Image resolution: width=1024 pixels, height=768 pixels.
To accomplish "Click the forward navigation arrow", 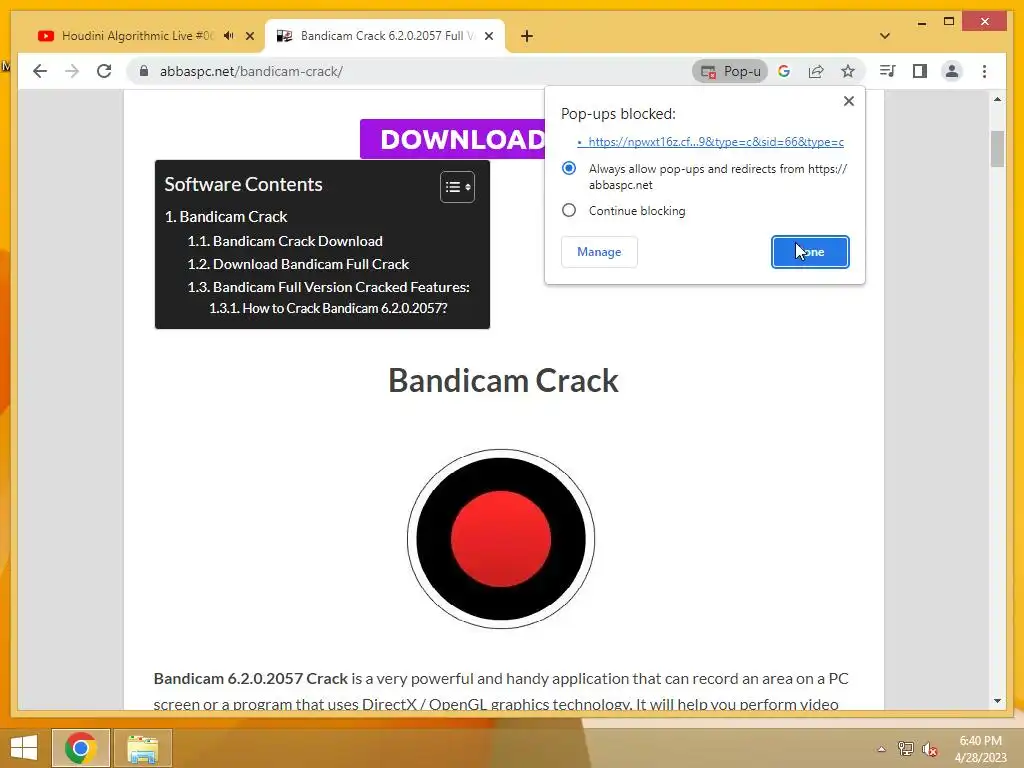I will (x=72, y=71).
